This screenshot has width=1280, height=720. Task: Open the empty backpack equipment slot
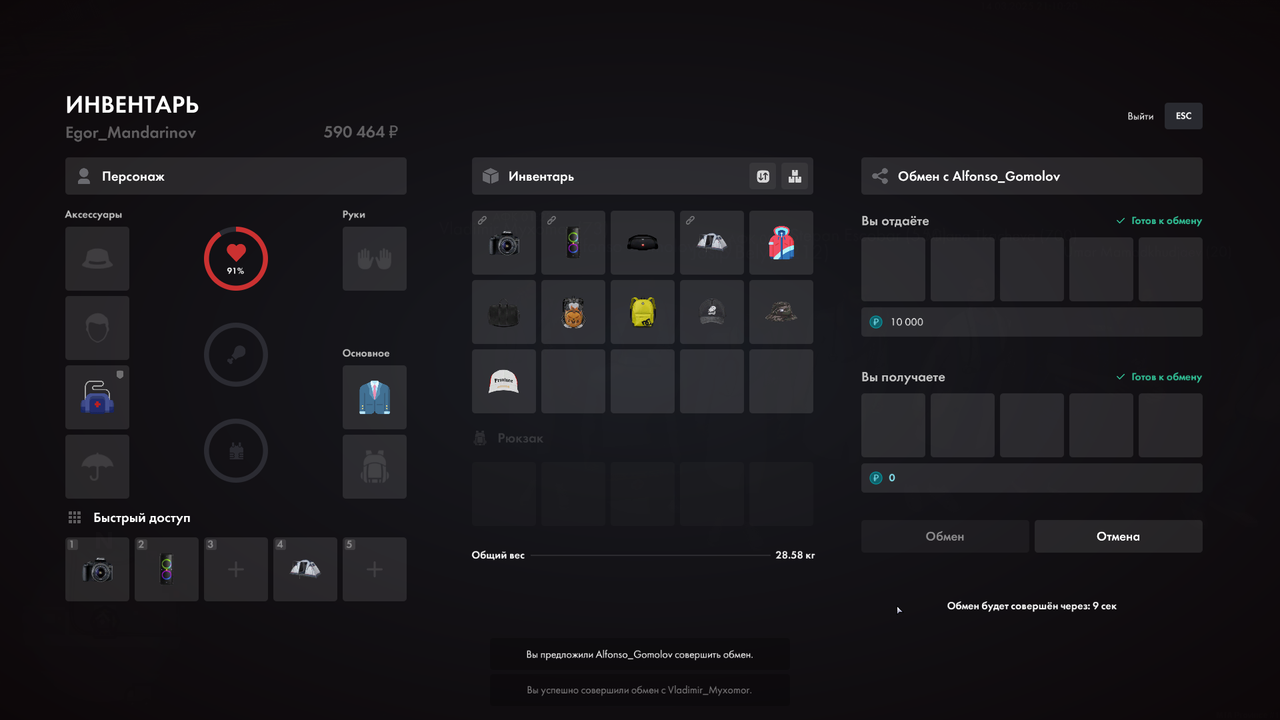coord(375,466)
